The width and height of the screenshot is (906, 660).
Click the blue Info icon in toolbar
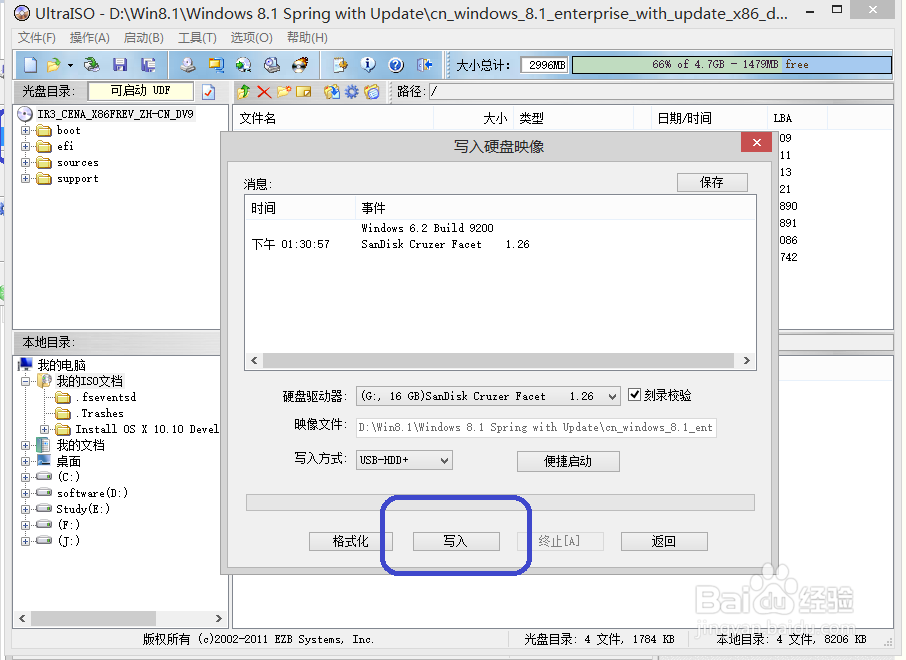point(368,65)
